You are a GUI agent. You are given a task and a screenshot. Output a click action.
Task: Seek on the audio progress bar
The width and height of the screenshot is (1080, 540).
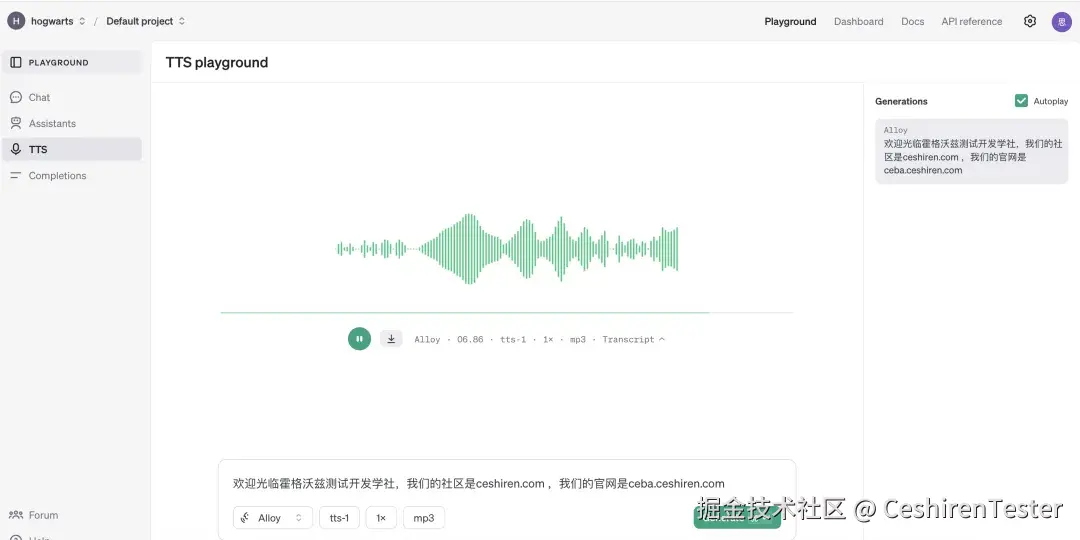[x=506, y=313]
